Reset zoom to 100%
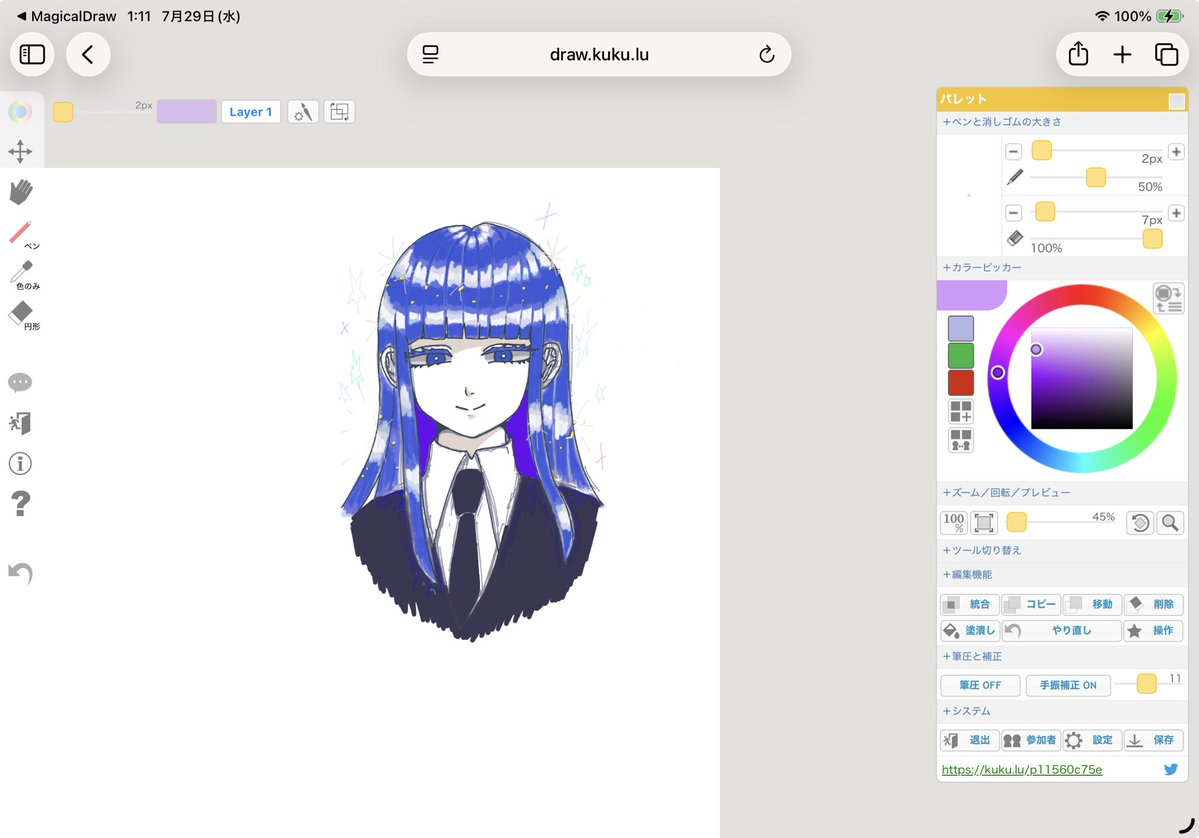Viewport: 1199px width, 838px height. [954, 522]
